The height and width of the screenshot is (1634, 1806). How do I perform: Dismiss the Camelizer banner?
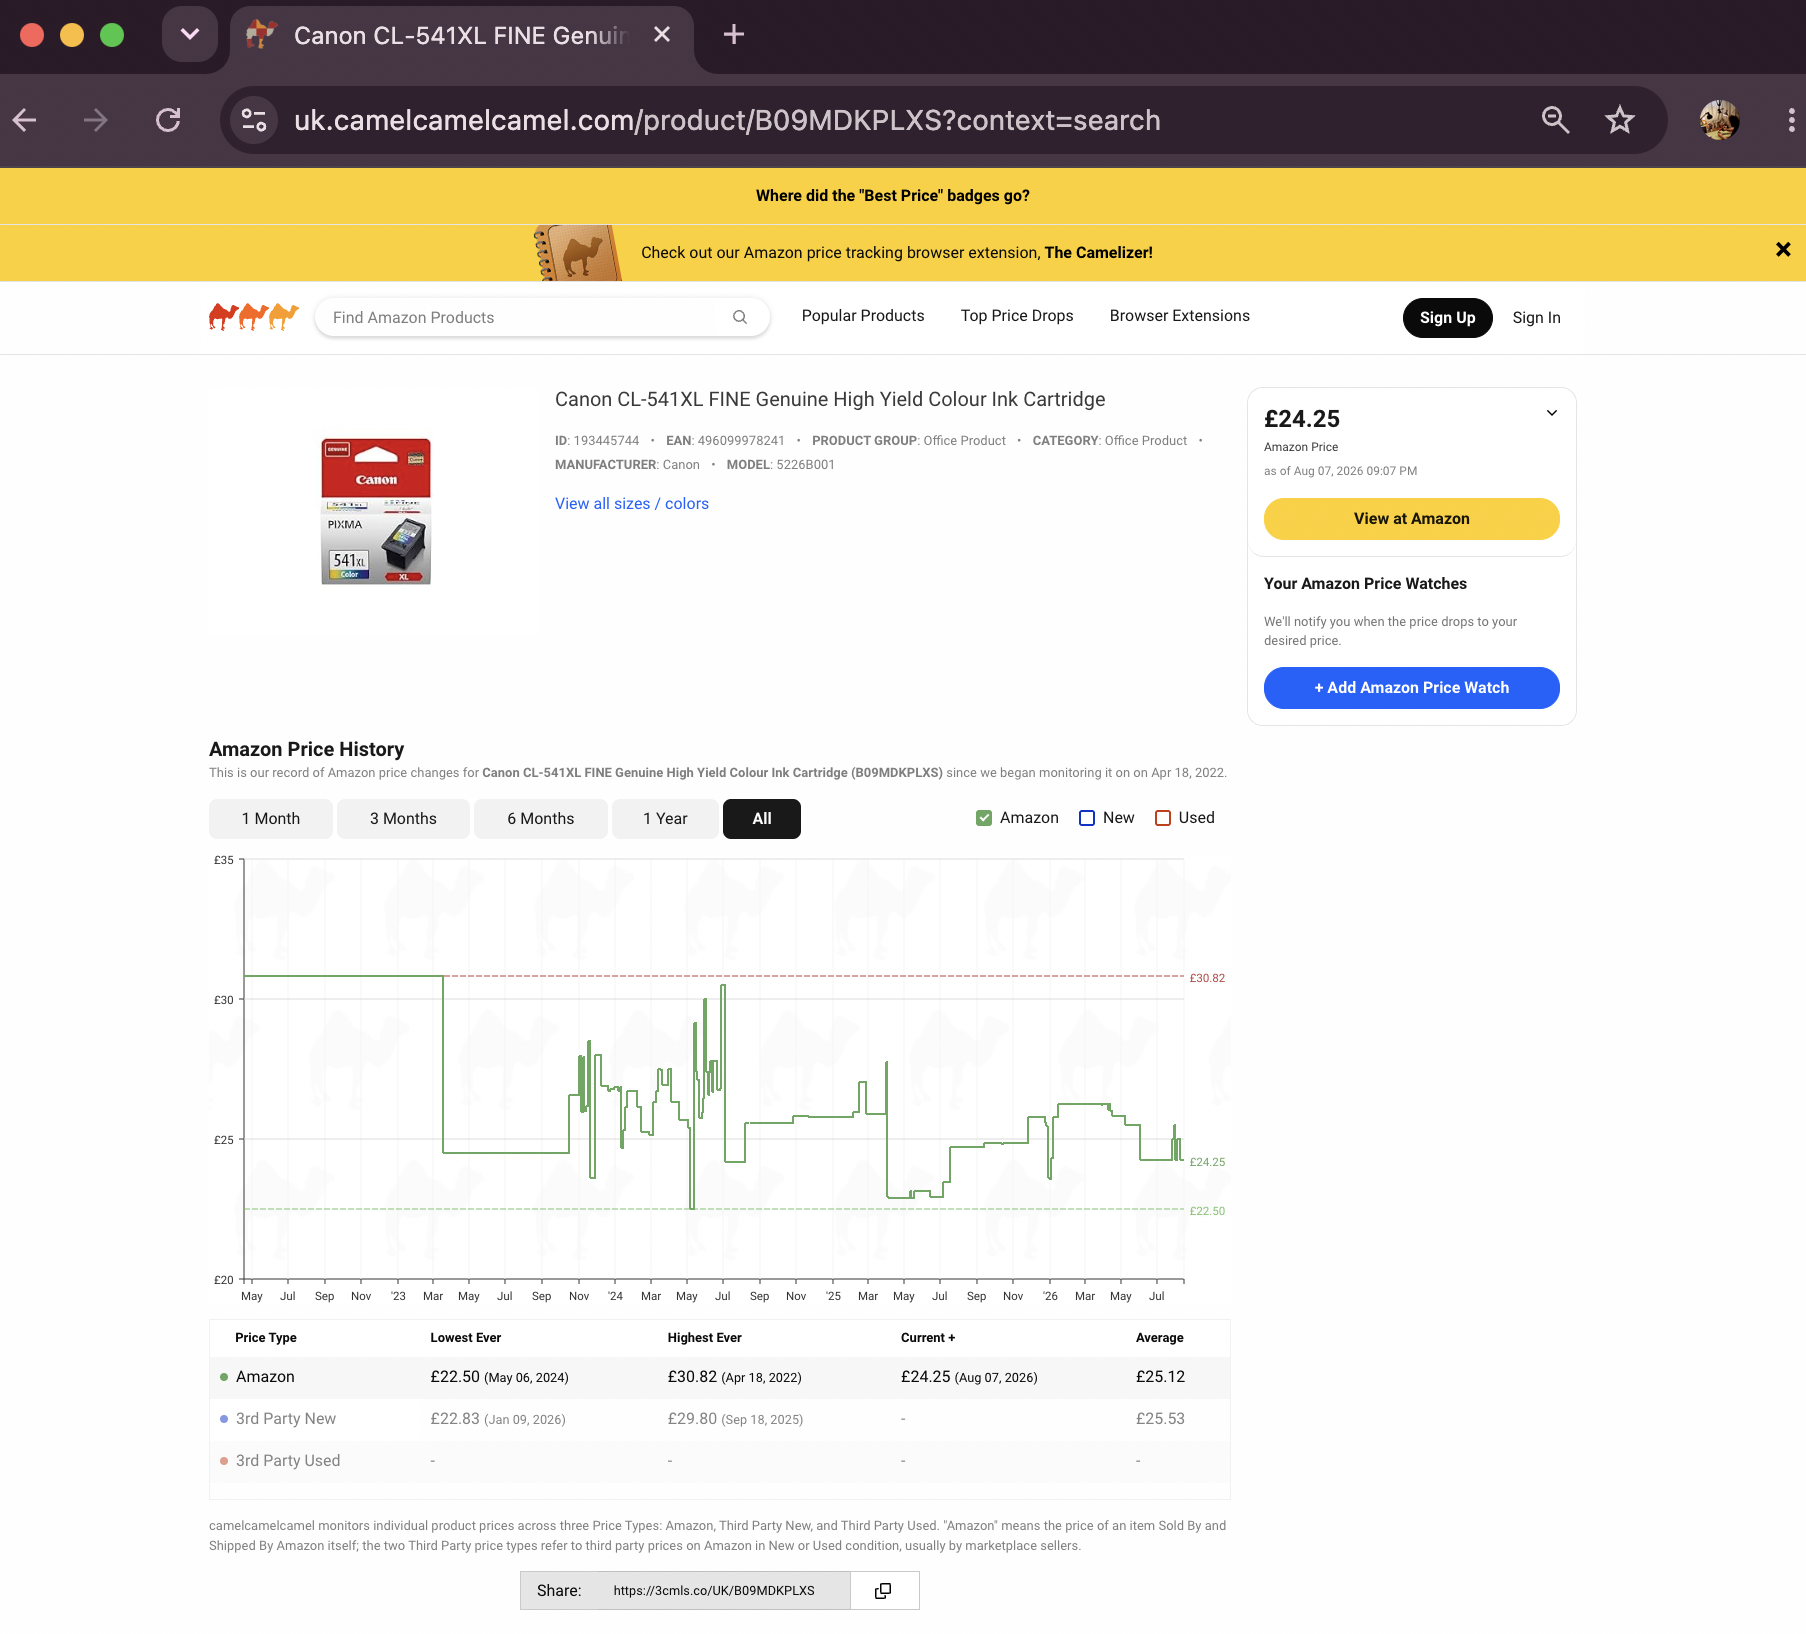tap(1783, 250)
